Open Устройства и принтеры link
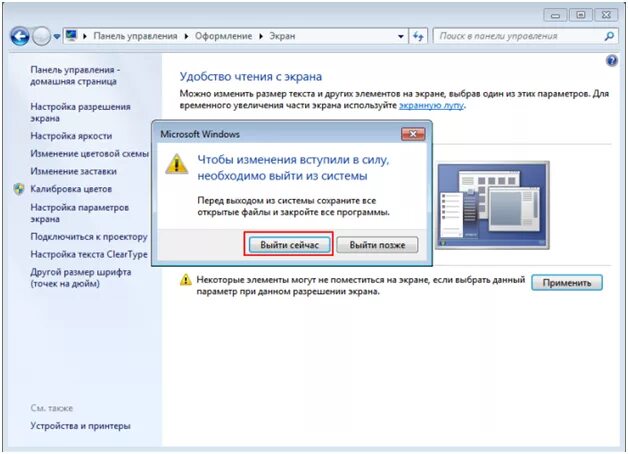 pyautogui.click(x=81, y=426)
